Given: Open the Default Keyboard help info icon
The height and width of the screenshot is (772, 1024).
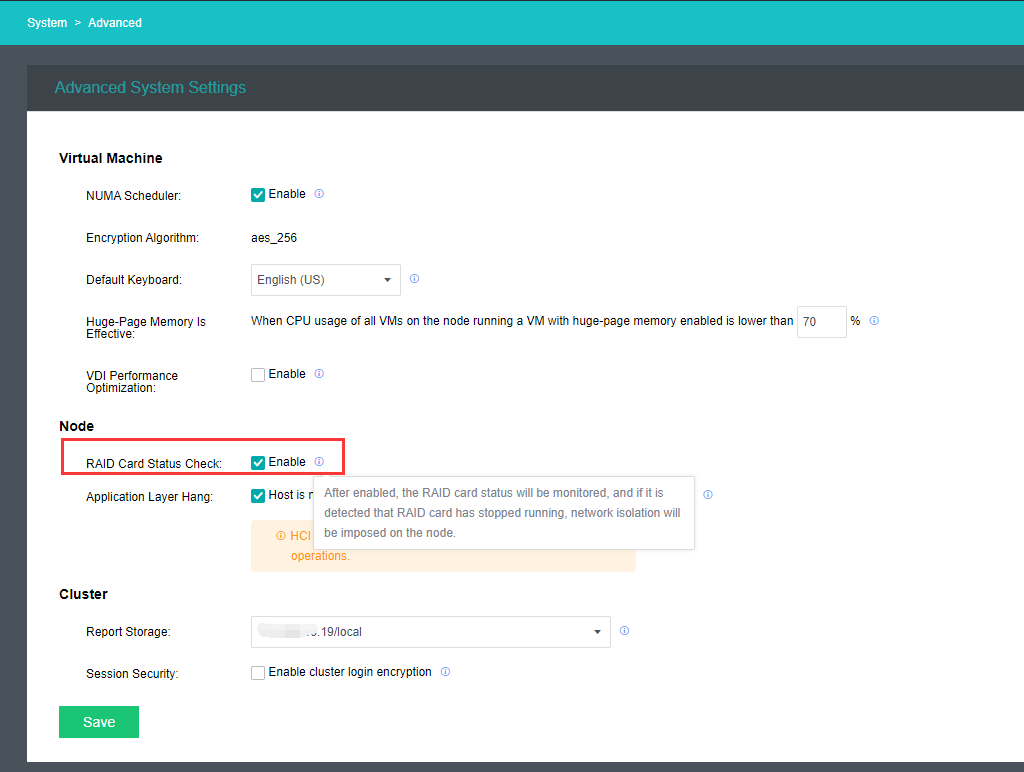Looking at the screenshot, I should [x=414, y=279].
